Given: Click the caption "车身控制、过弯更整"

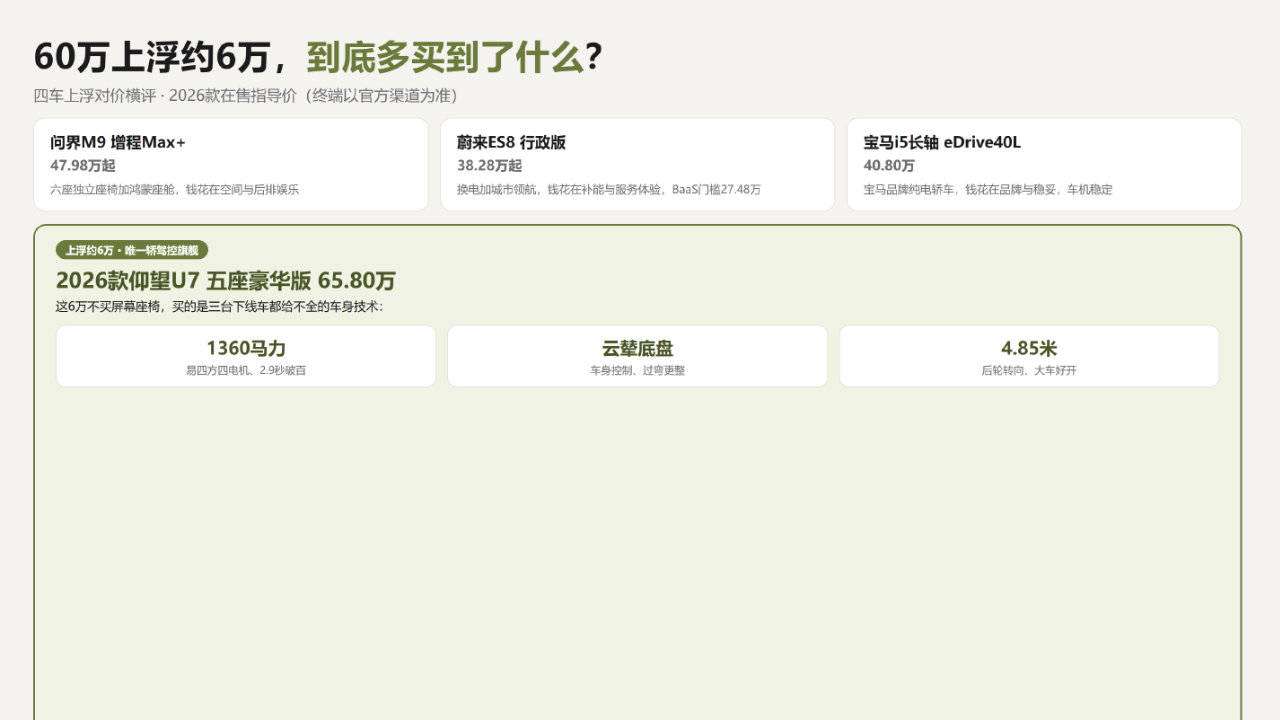Looking at the screenshot, I should 637,370.
